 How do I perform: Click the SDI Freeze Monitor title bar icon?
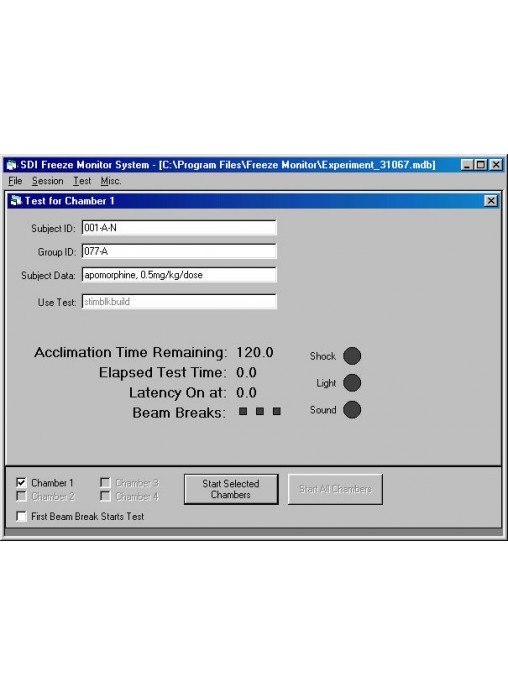(12, 165)
